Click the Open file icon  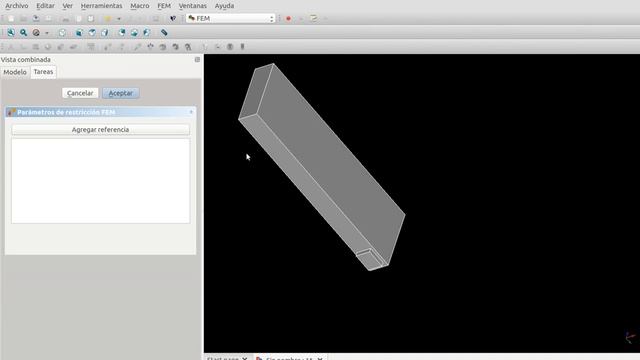tap(24, 19)
